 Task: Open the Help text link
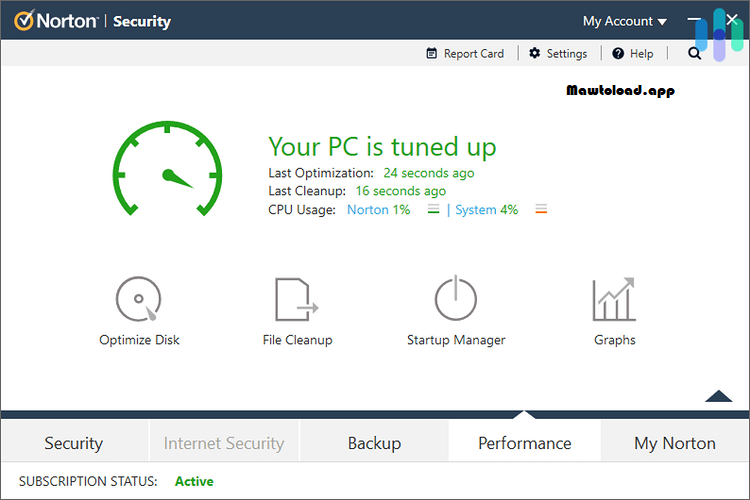coord(641,54)
